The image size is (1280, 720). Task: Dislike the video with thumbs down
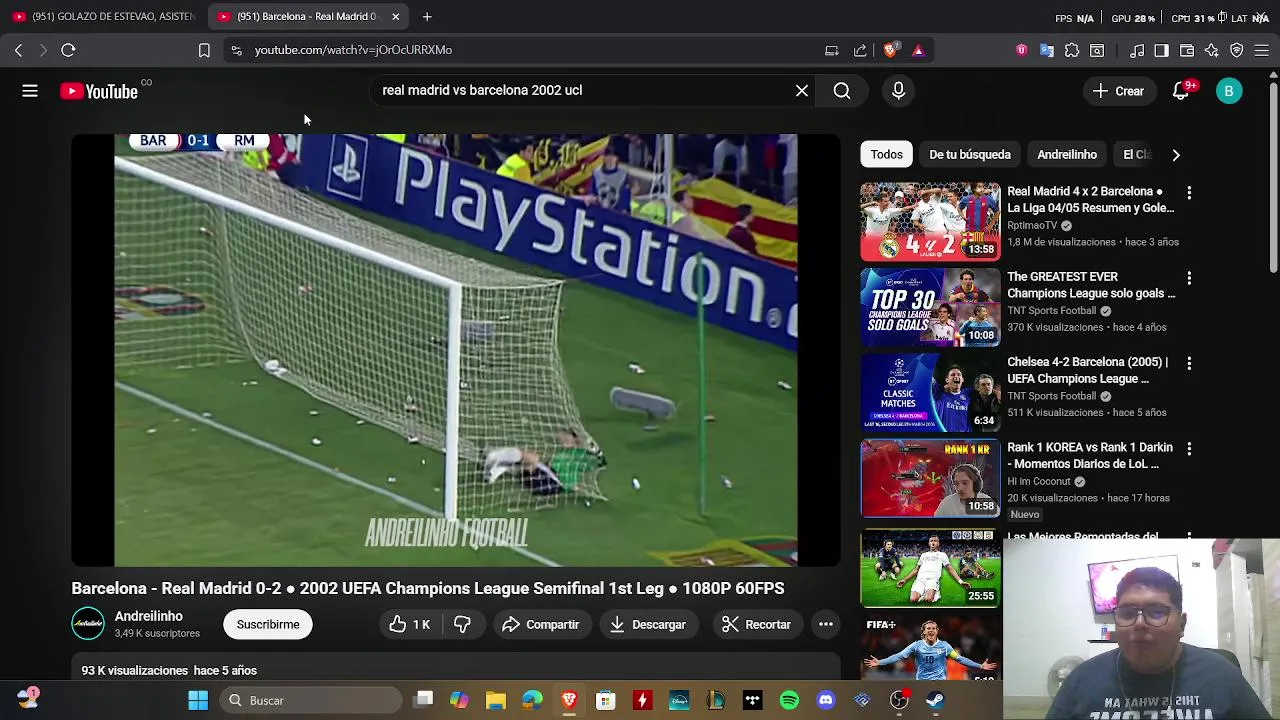[x=462, y=624]
